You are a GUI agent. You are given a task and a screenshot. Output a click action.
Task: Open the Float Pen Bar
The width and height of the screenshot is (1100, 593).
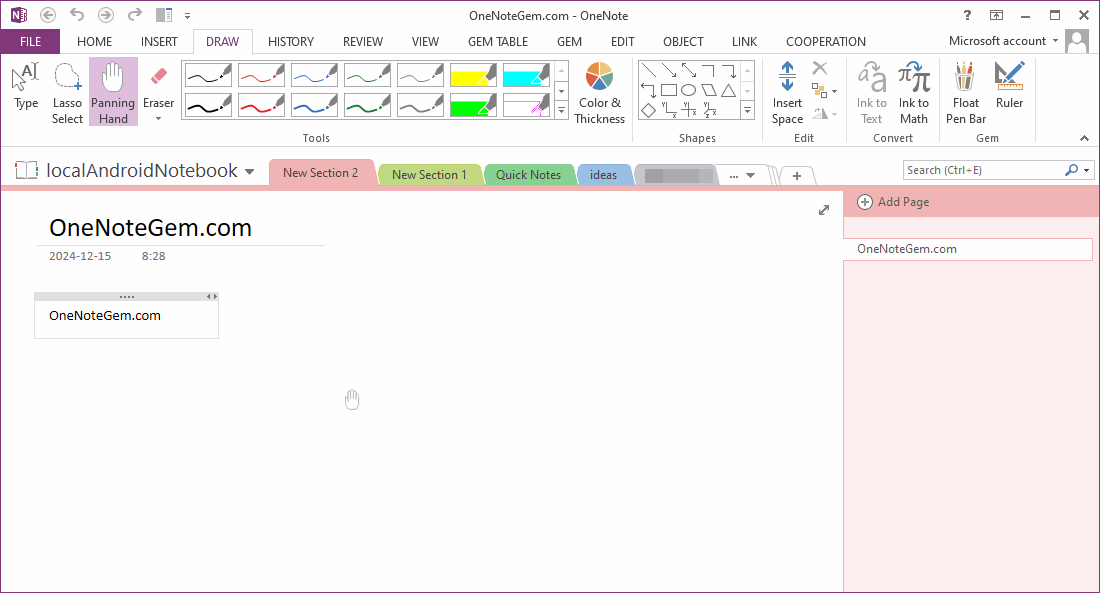pos(965,93)
